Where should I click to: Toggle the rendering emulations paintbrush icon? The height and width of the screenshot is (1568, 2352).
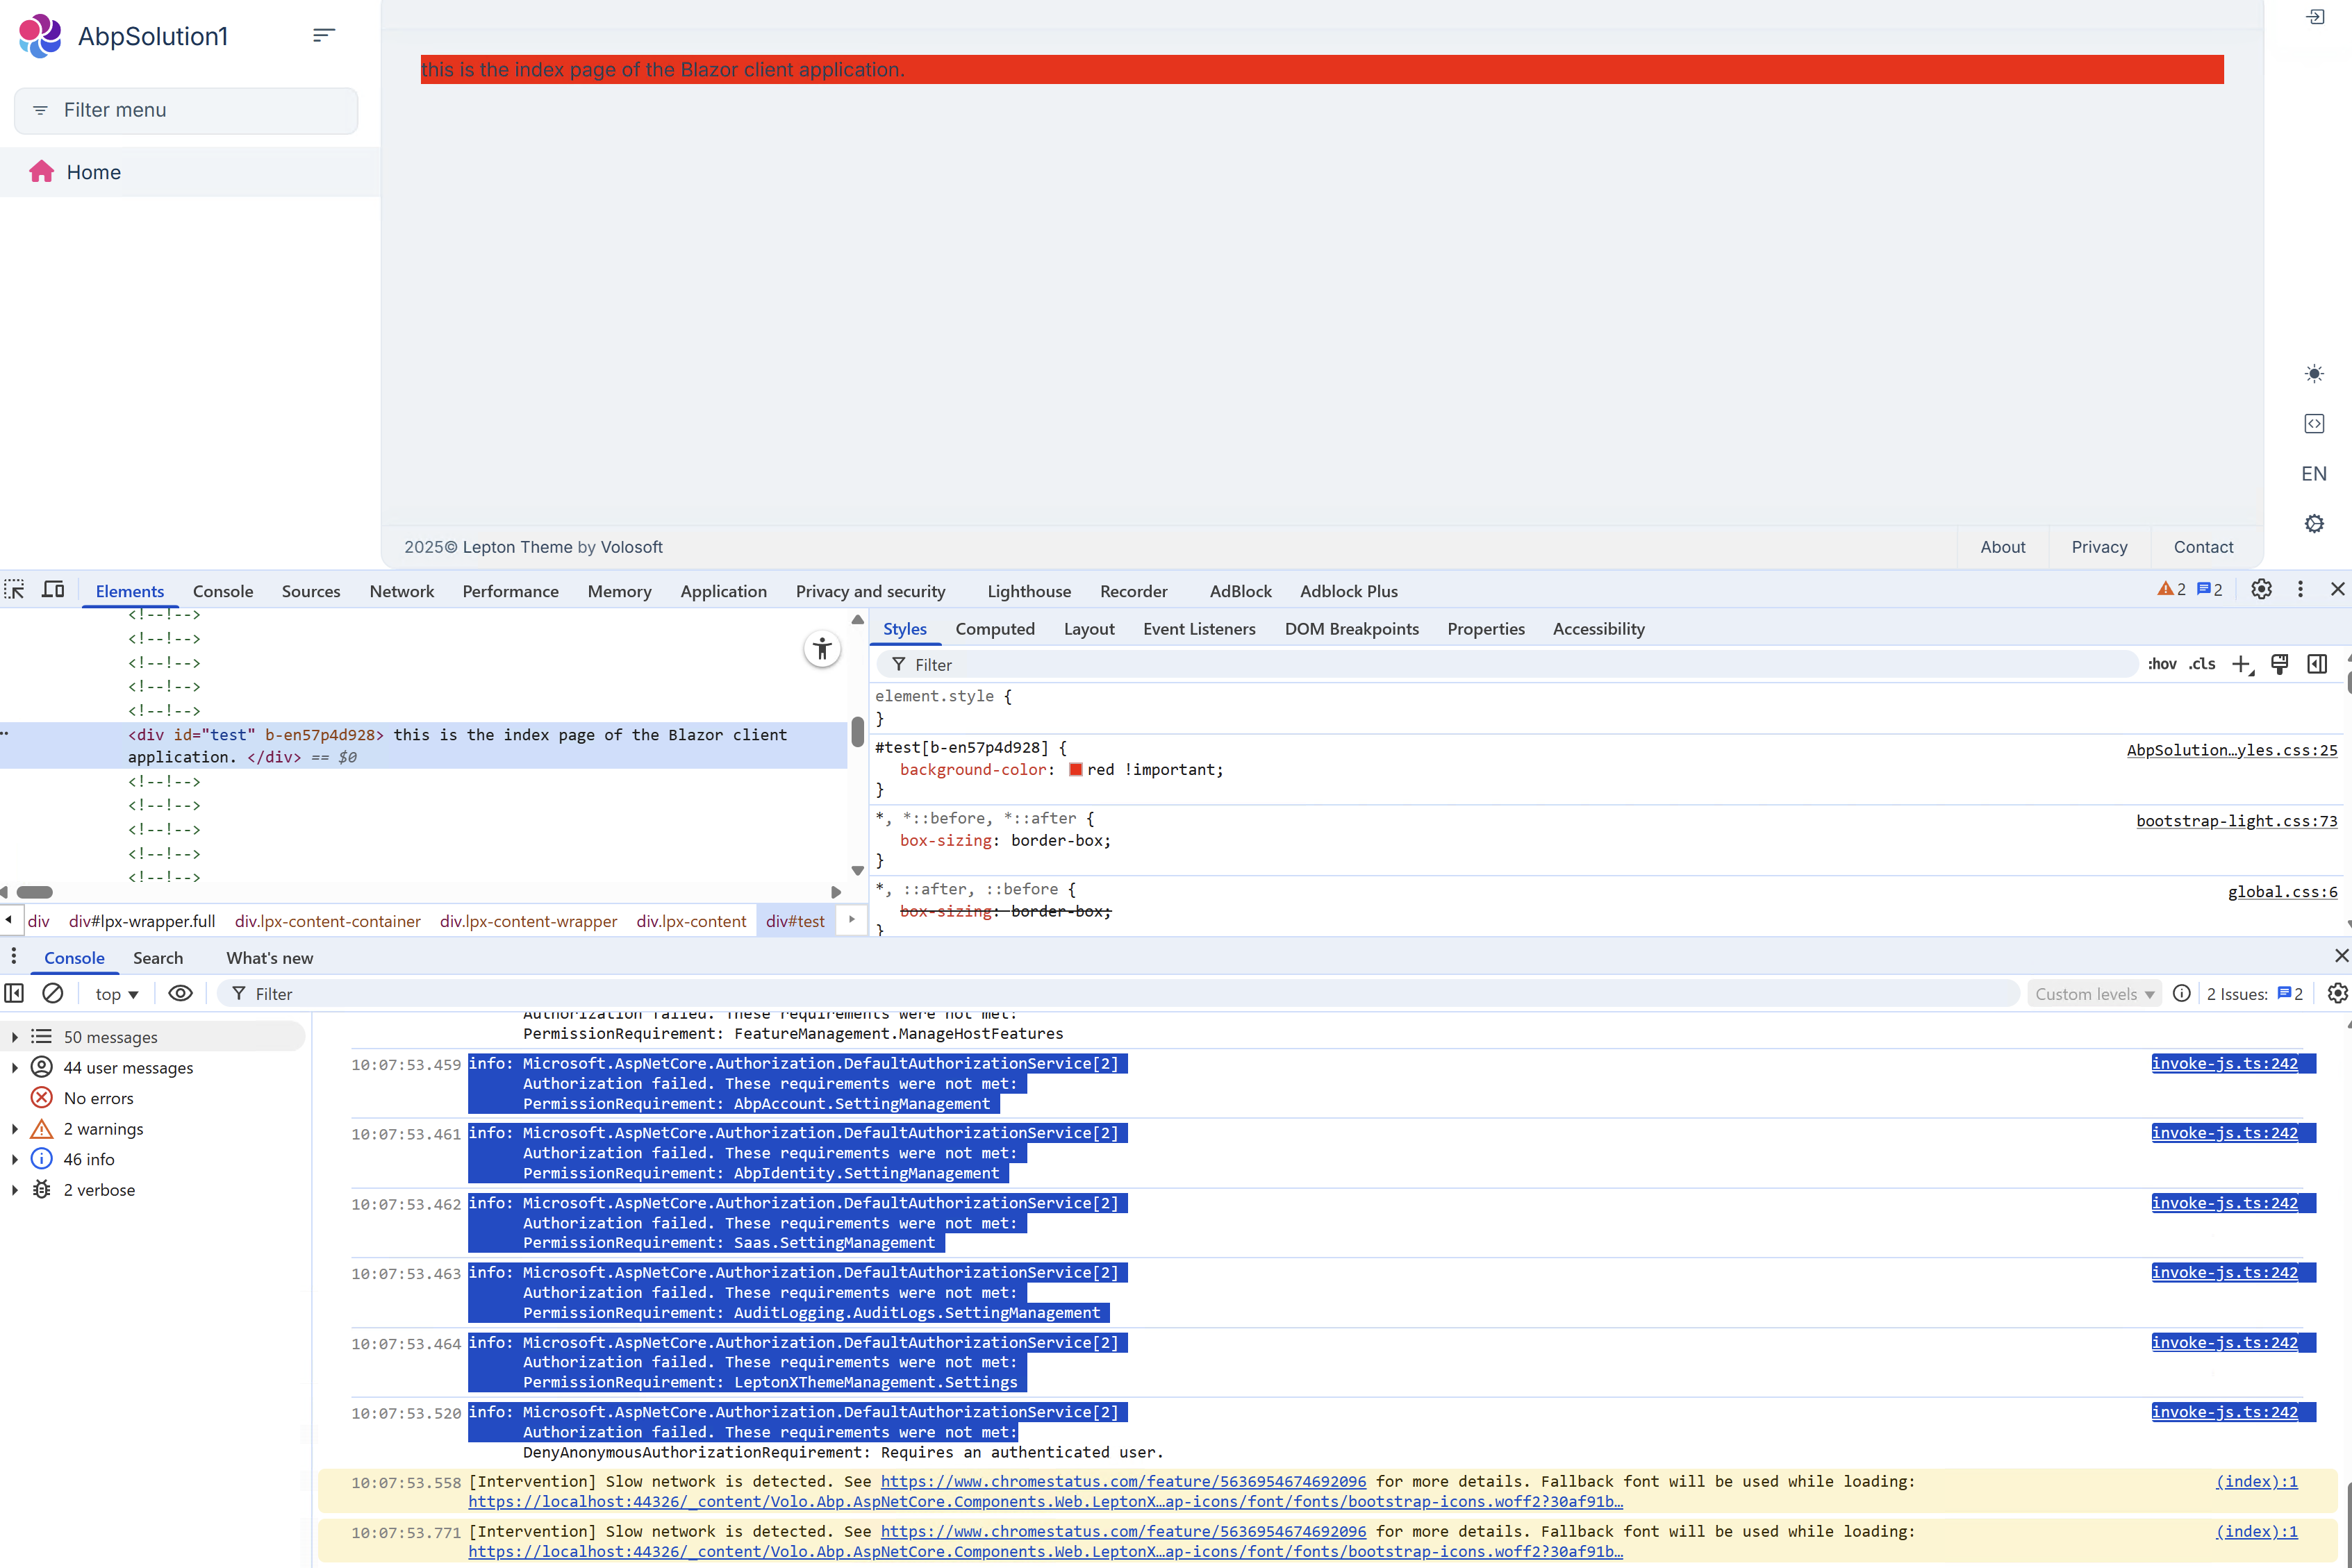point(2280,665)
